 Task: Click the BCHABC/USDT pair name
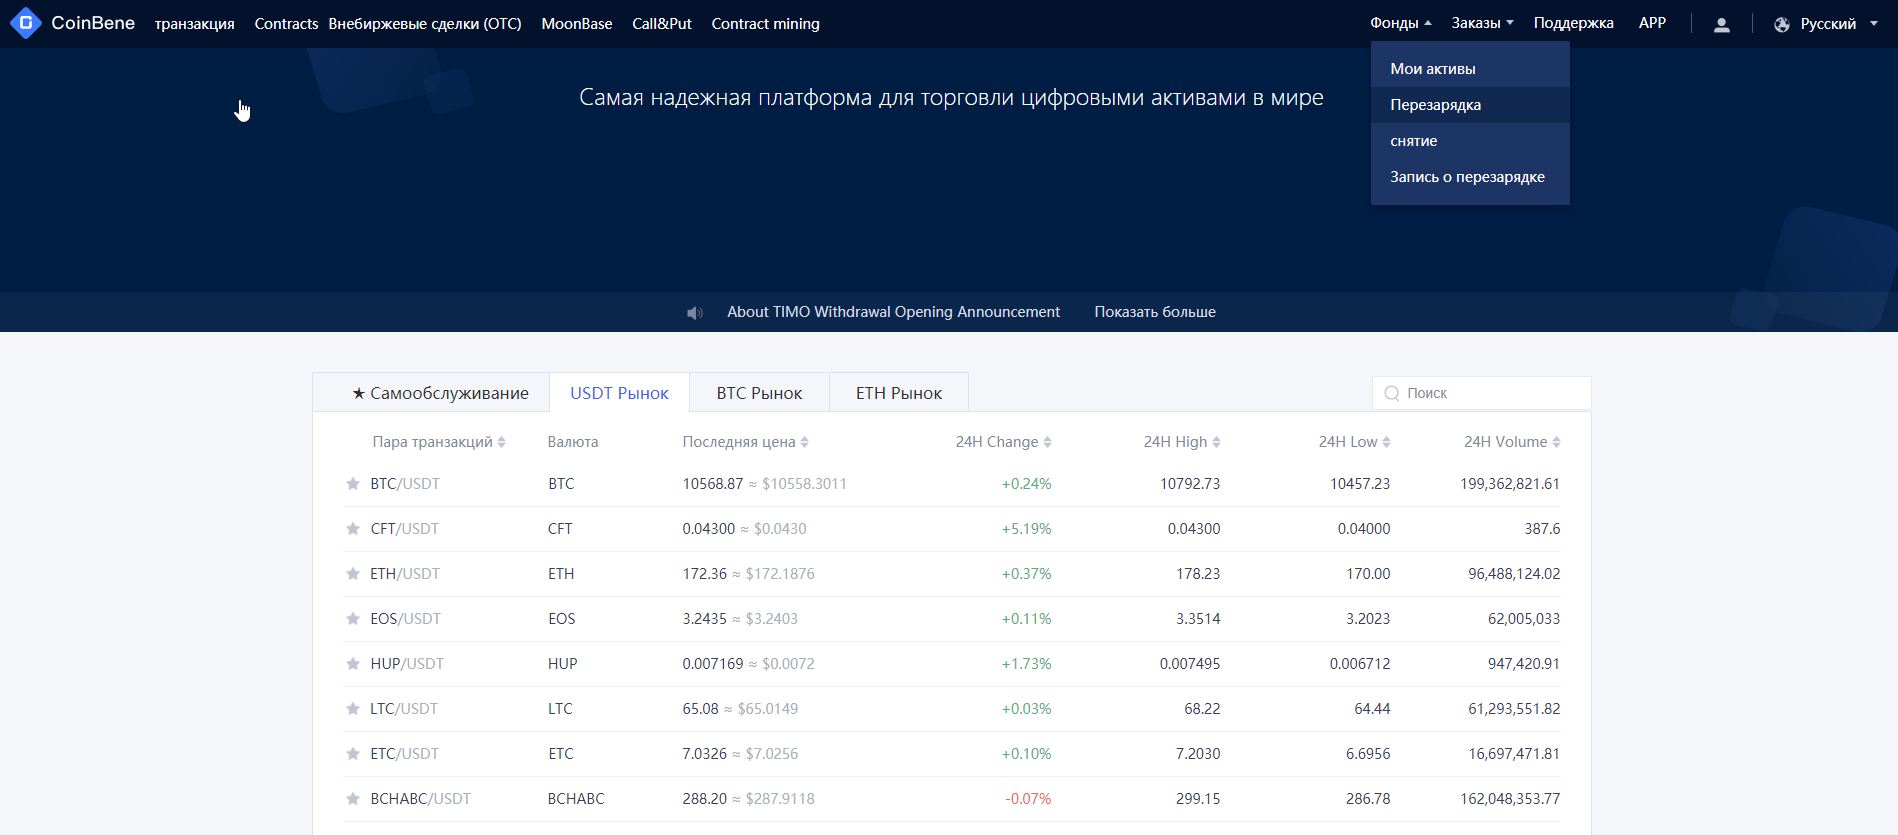[x=420, y=799]
